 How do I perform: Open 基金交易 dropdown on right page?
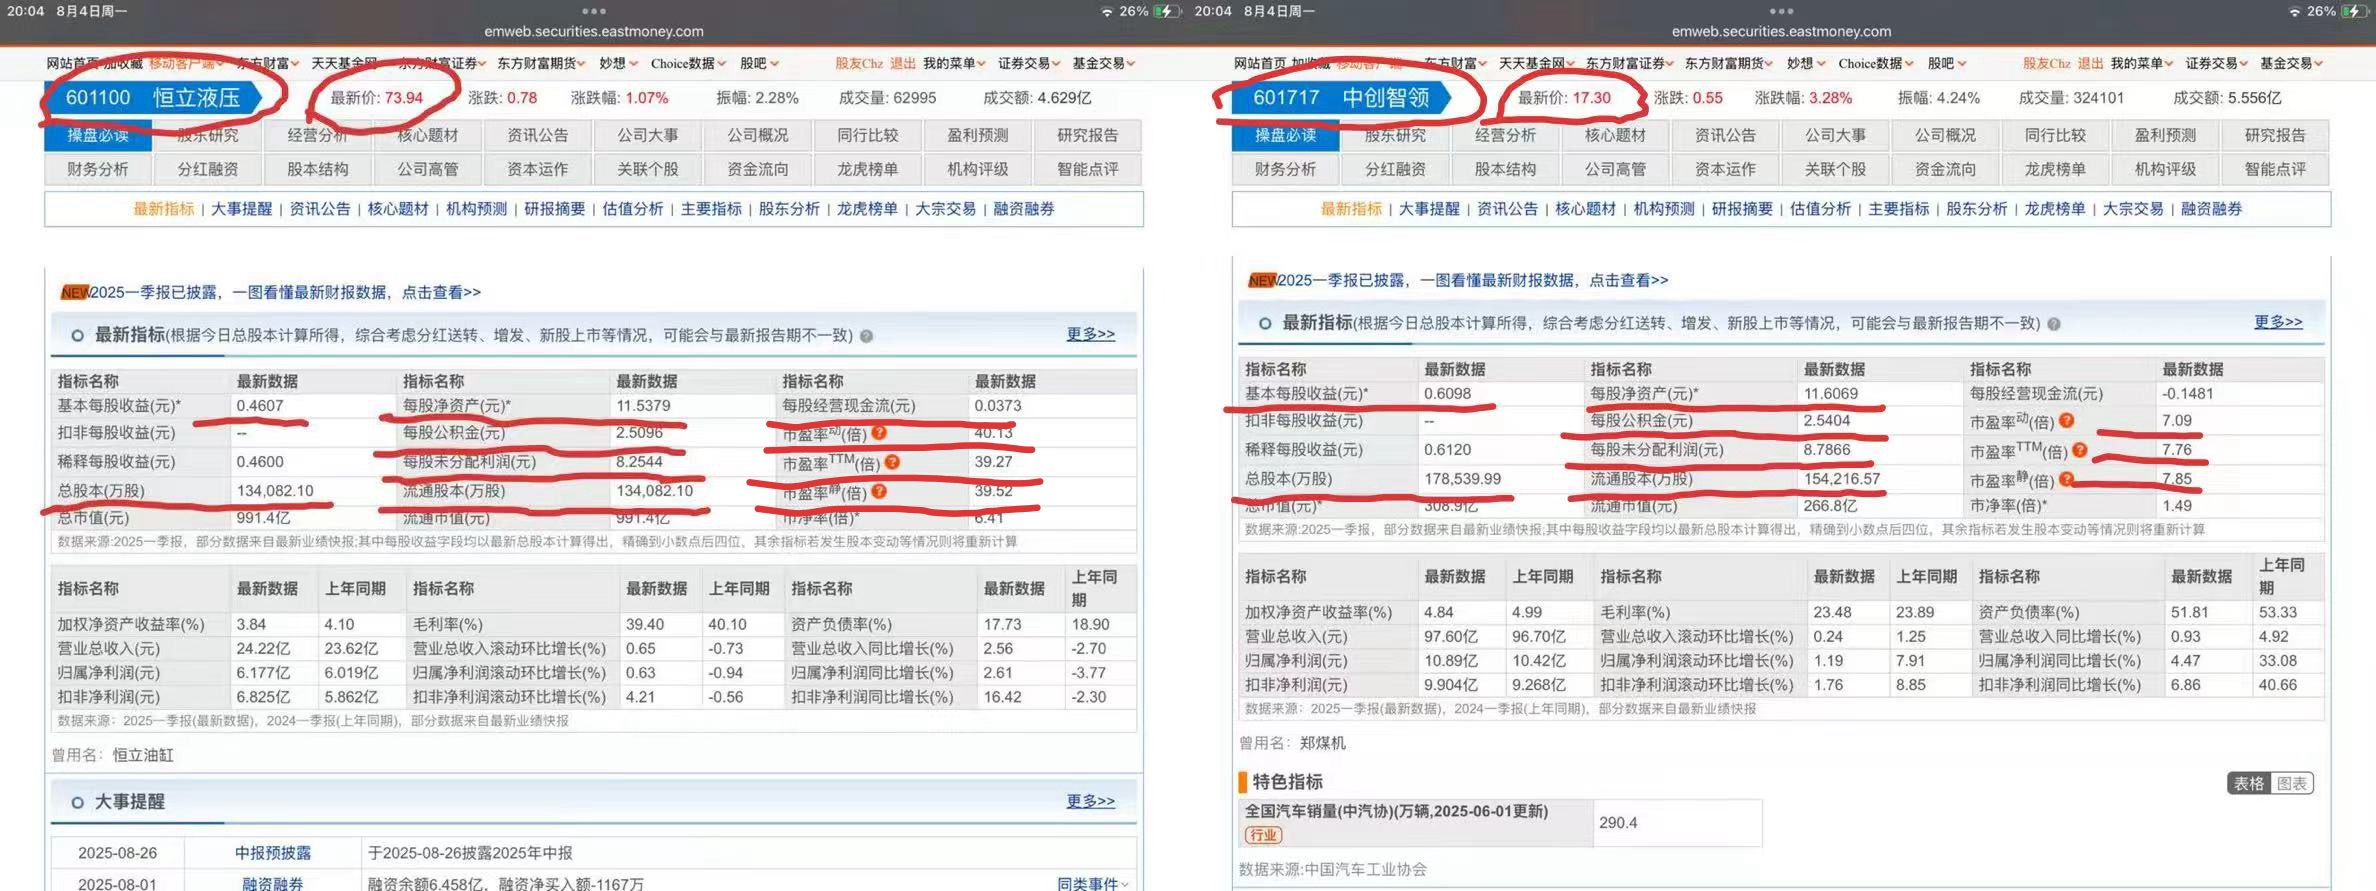(x=2291, y=64)
